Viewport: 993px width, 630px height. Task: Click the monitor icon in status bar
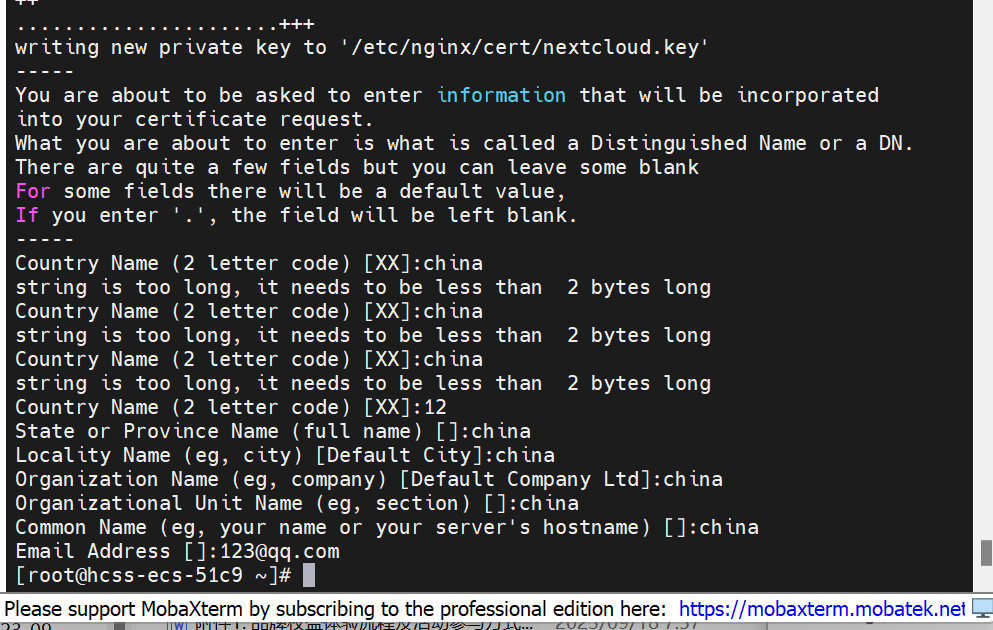pos(982,608)
